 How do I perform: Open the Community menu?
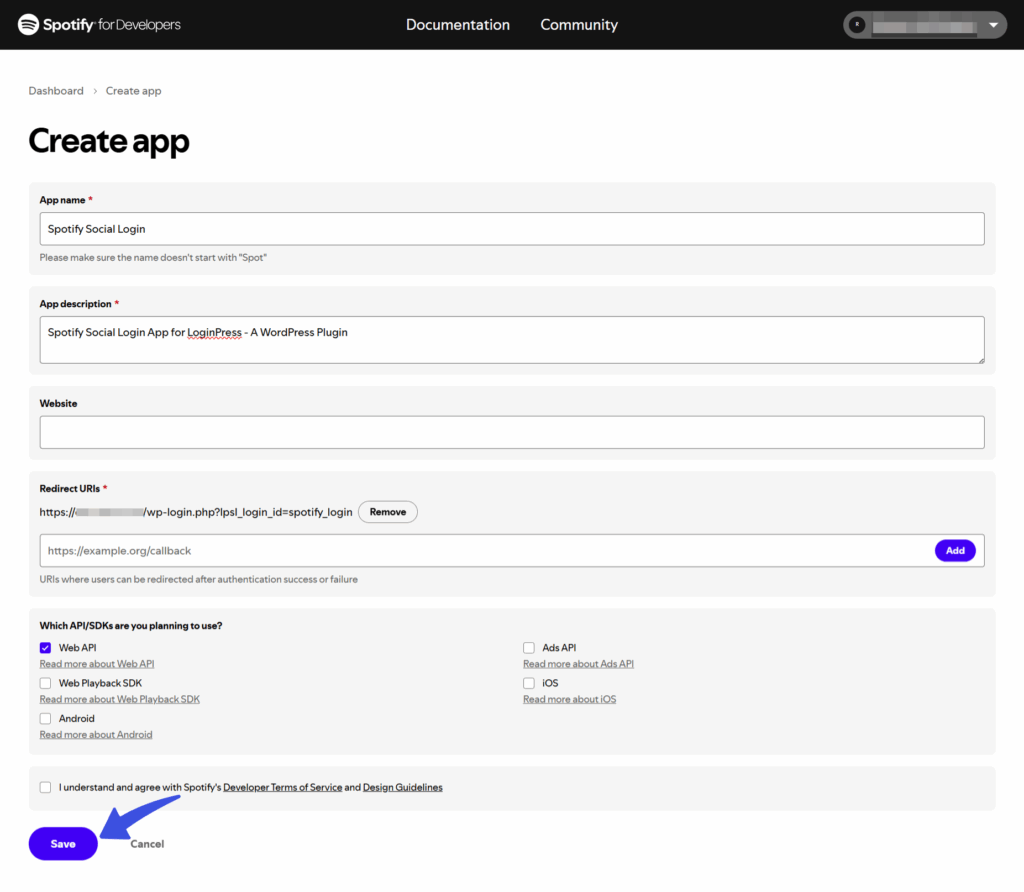tap(579, 25)
